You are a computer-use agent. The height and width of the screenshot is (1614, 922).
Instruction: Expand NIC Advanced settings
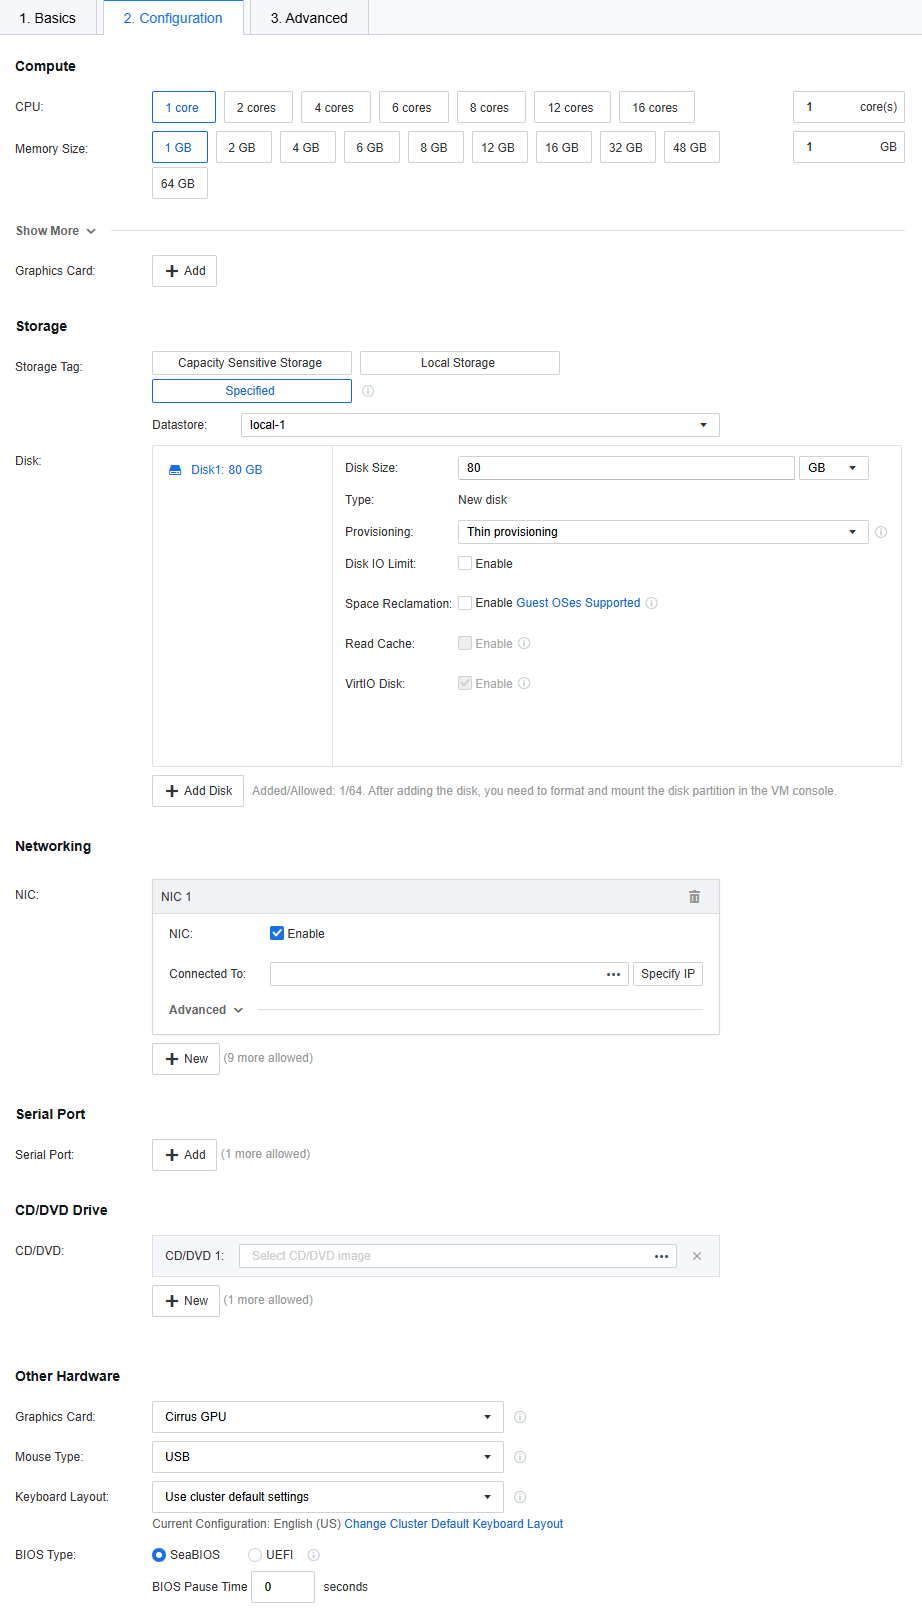click(x=206, y=1010)
